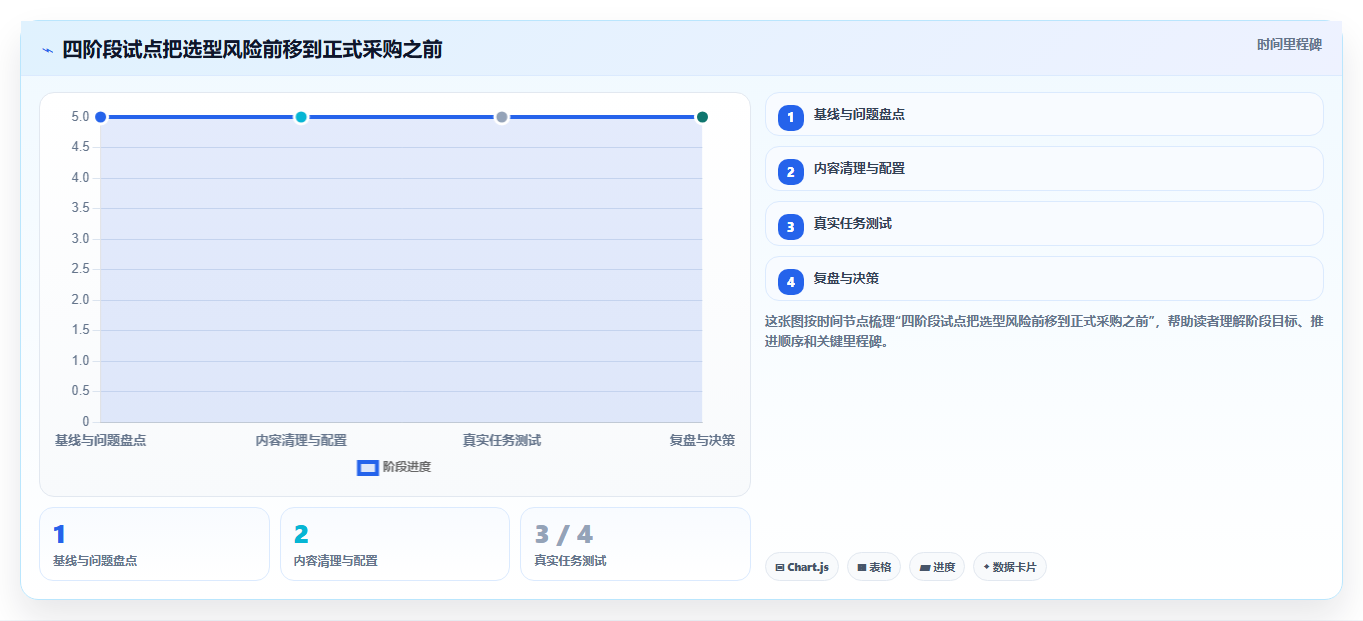Click the icon in the Chart.js tag

pyautogui.click(x=780, y=567)
